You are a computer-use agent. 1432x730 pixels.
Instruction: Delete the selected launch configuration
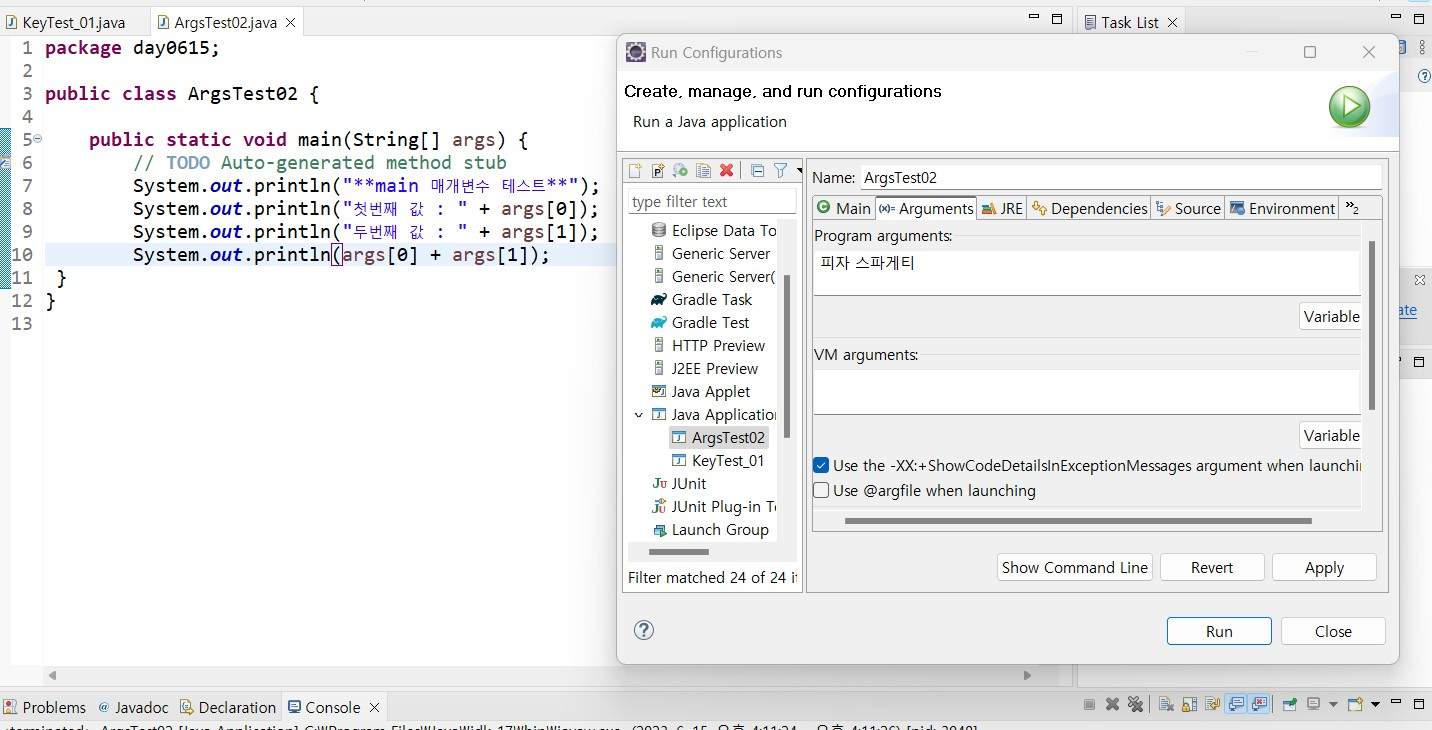click(727, 171)
